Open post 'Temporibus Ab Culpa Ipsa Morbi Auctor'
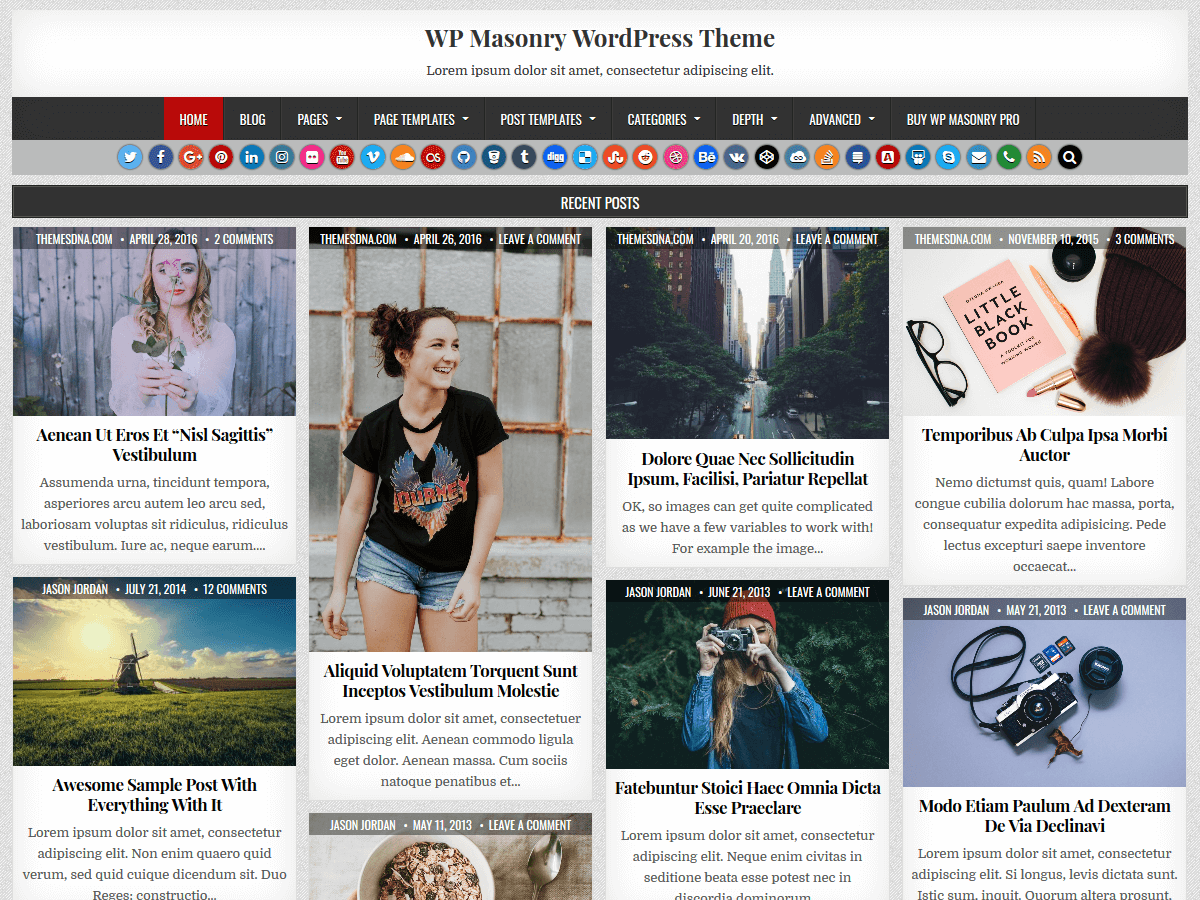 [1044, 445]
